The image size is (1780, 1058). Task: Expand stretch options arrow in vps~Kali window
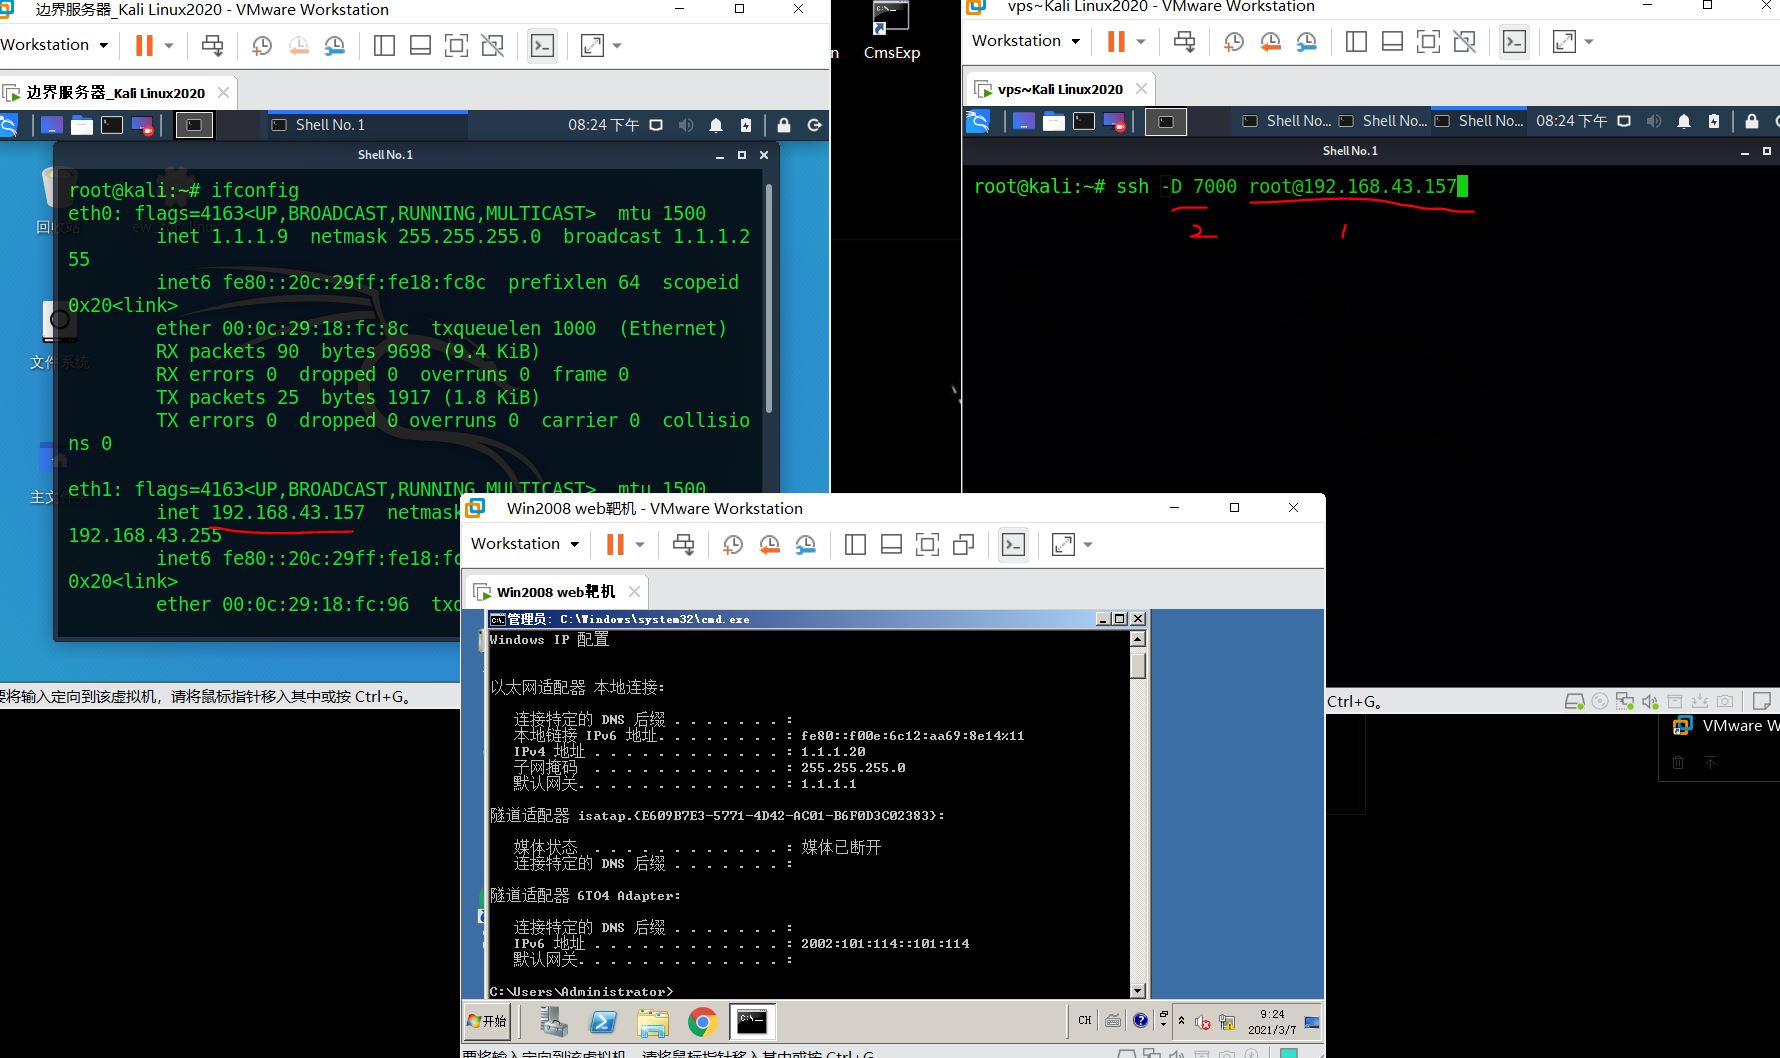click(x=1589, y=41)
